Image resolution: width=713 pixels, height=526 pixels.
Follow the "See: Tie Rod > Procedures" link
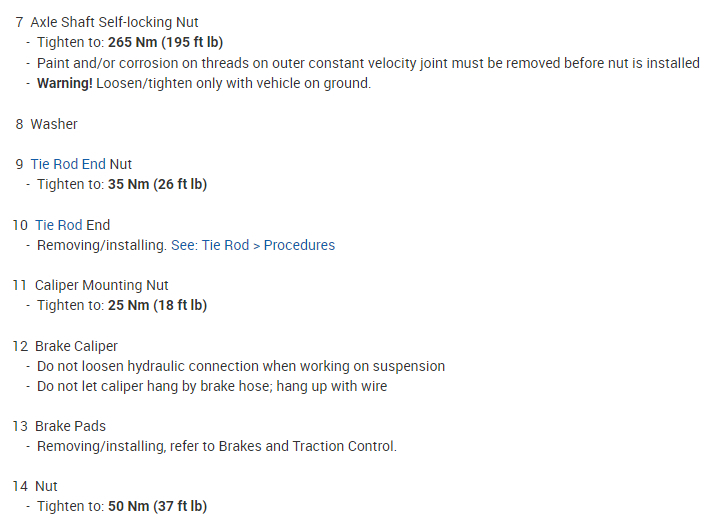coord(253,245)
